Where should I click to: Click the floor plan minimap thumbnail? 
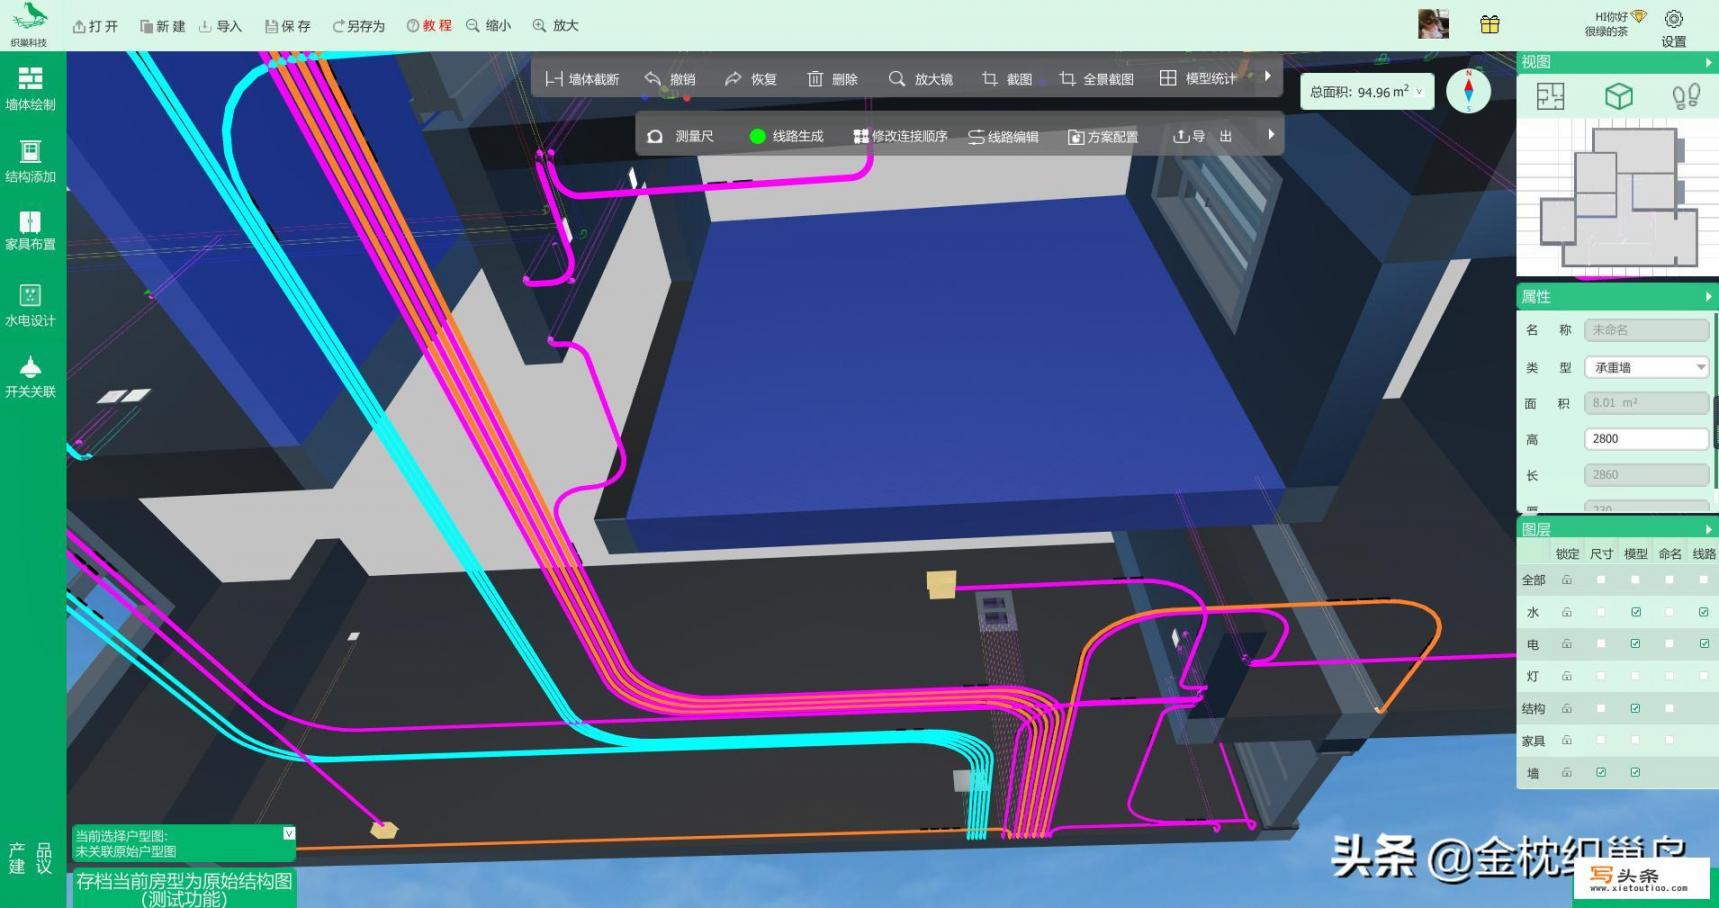pyautogui.click(x=1617, y=197)
